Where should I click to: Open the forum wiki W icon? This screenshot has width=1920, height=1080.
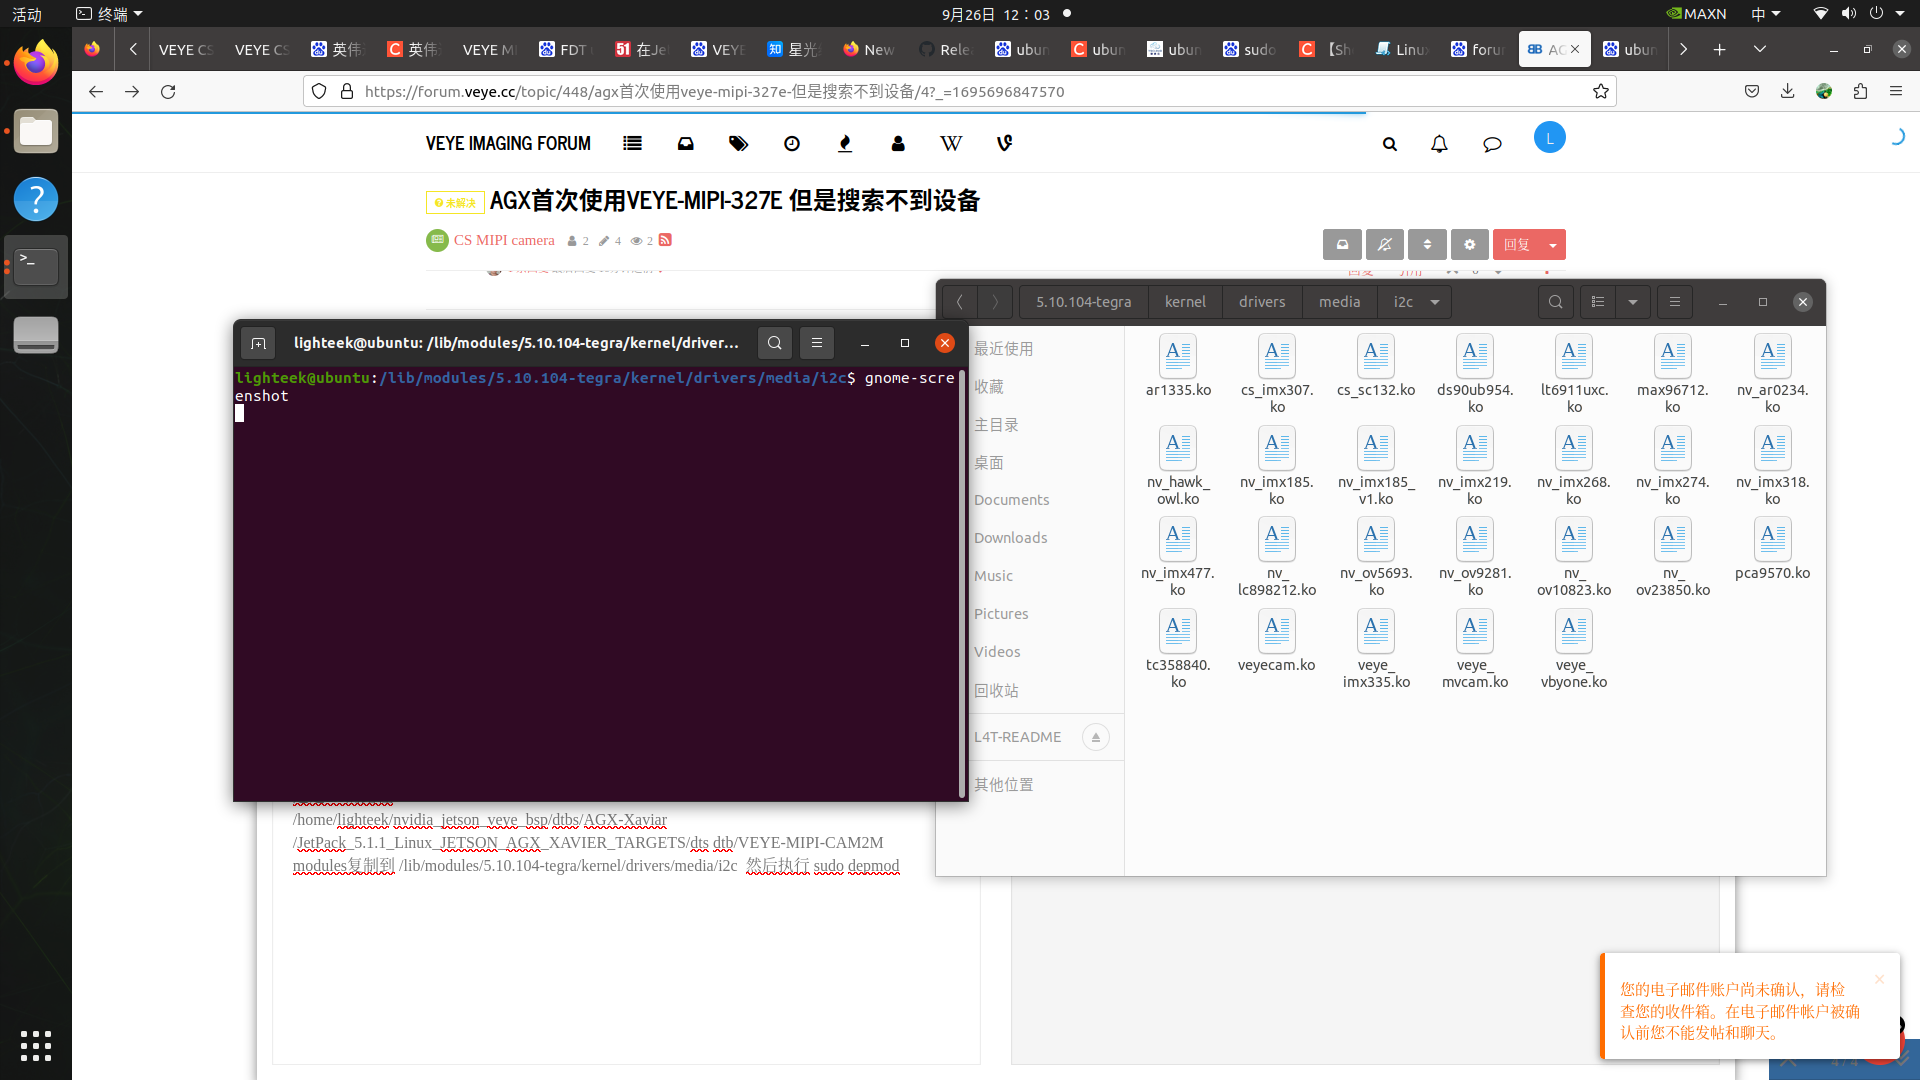click(951, 143)
